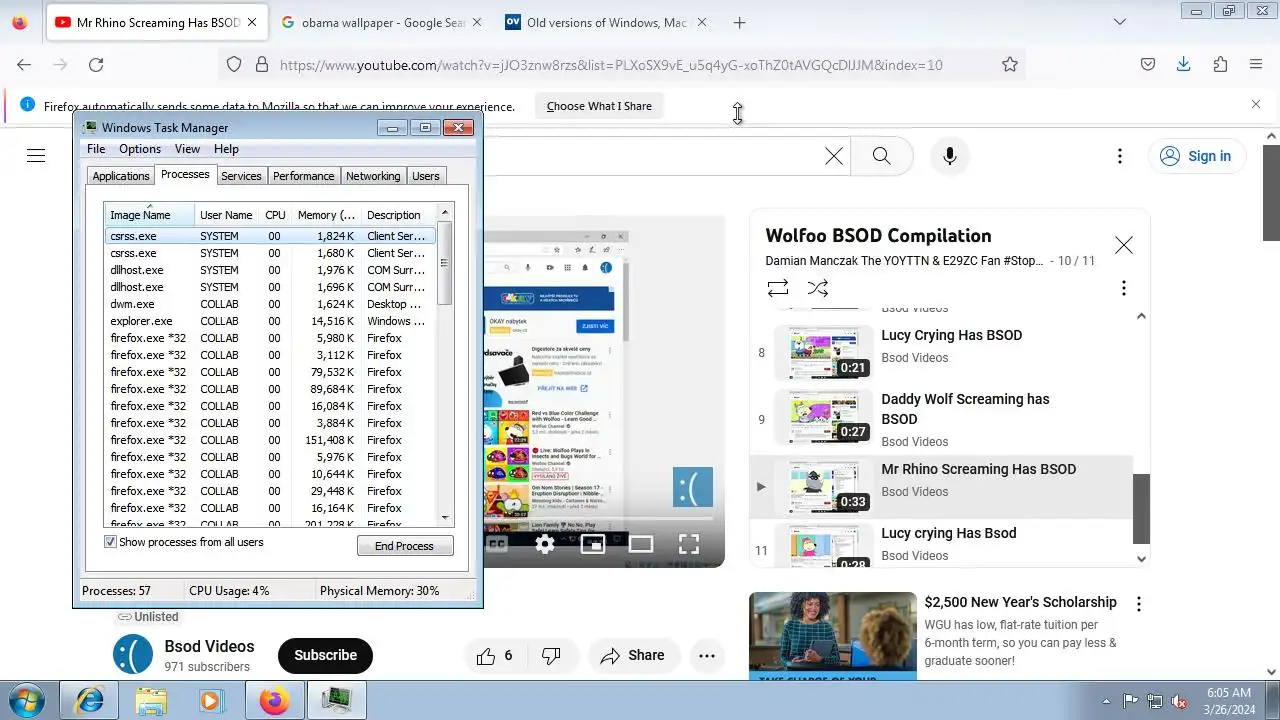The image size is (1280, 720).
Task: Like the video with thumbs up
Action: tap(496, 656)
